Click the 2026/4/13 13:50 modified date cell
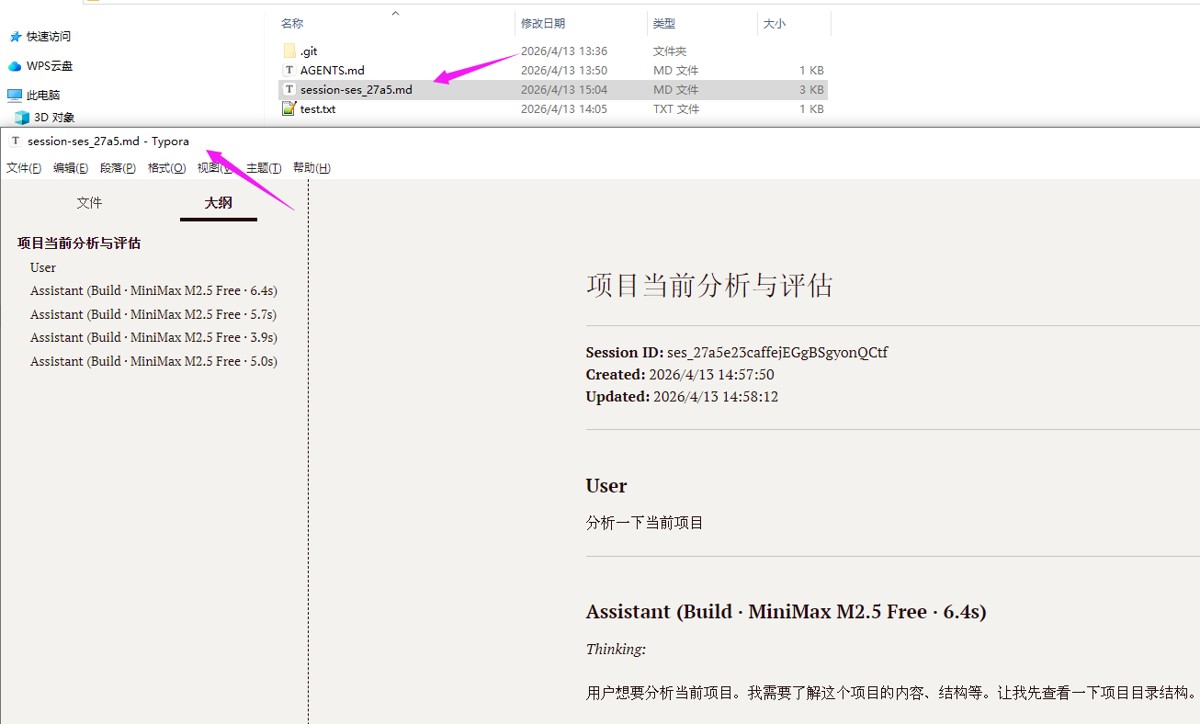 coord(564,70)
